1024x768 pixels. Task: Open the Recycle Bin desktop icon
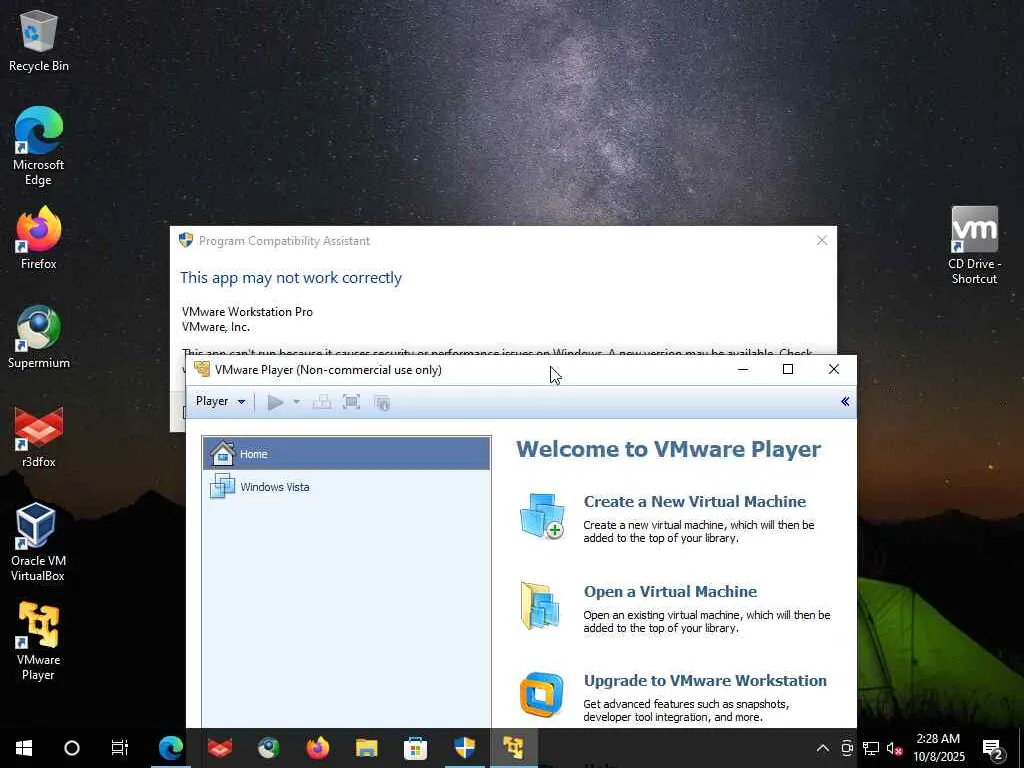pyautogui.click(x=39, y=40)
